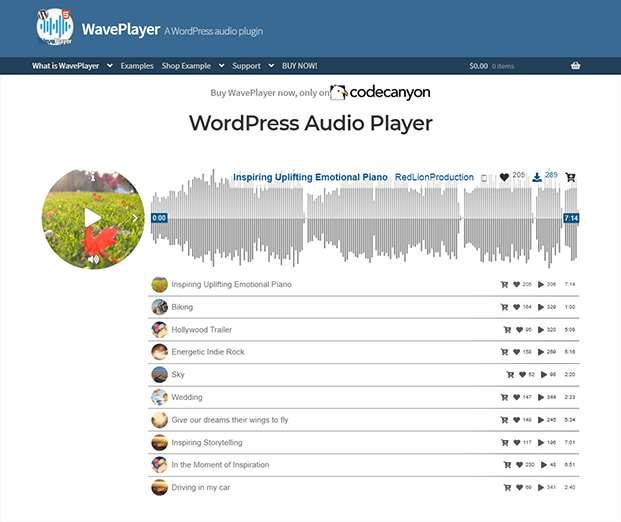Open the Examples menu item
621x522 pixels.
137,66
